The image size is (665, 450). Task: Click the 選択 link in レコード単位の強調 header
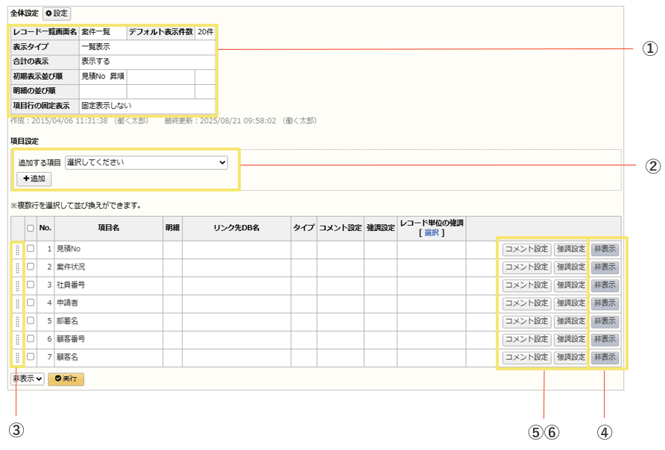432,232
